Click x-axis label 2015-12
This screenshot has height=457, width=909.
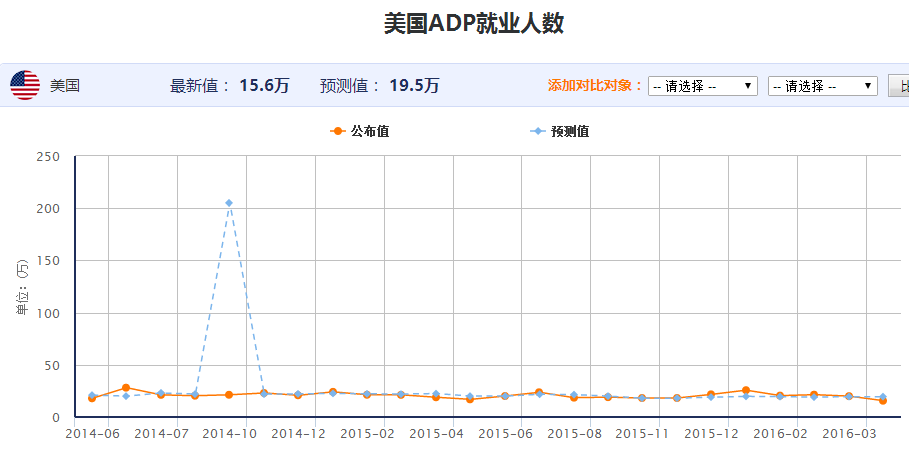click(710, 434)
